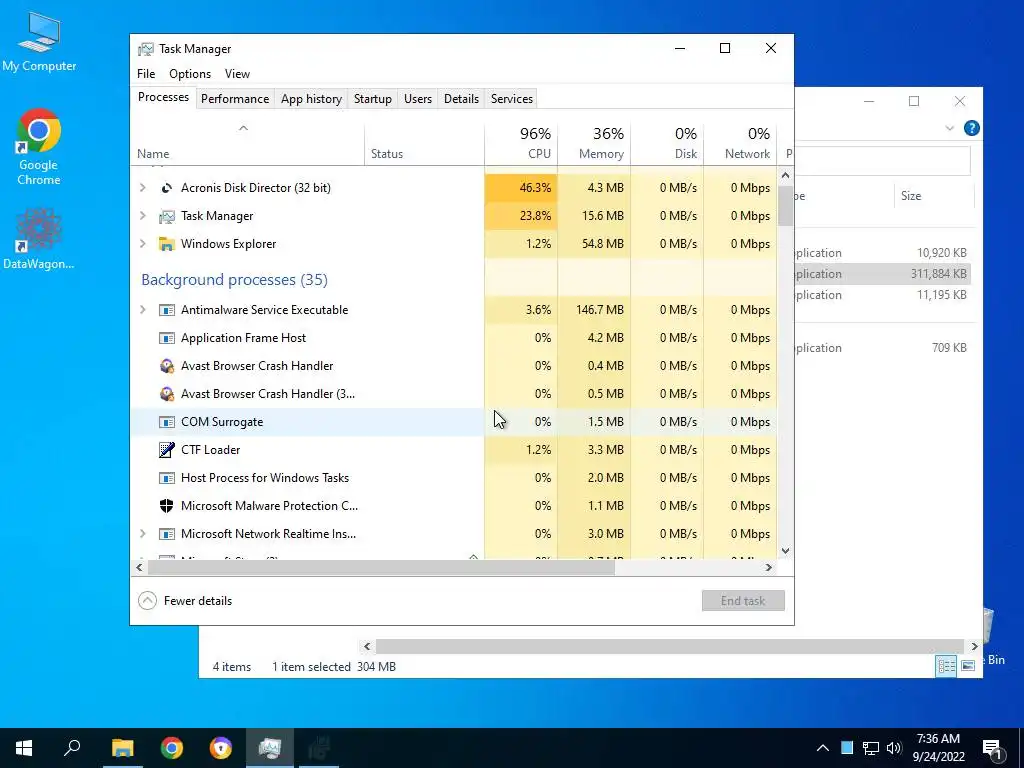This screenshot has width=1024, height=768.
Task: Open Explorer window help icon
Action: (x=972, y=128)
